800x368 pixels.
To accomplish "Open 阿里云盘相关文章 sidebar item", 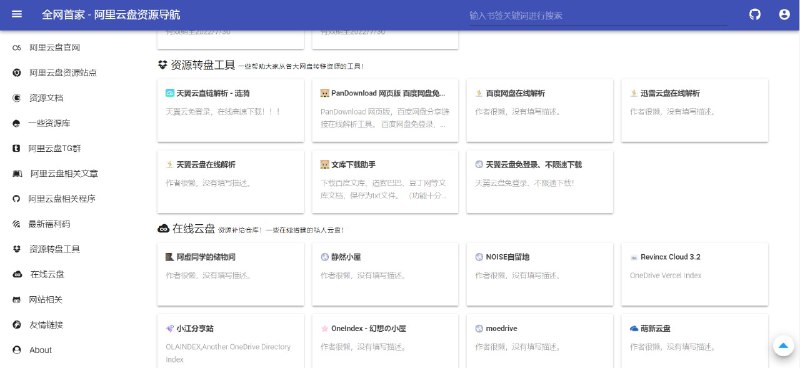I will (64, 174).
